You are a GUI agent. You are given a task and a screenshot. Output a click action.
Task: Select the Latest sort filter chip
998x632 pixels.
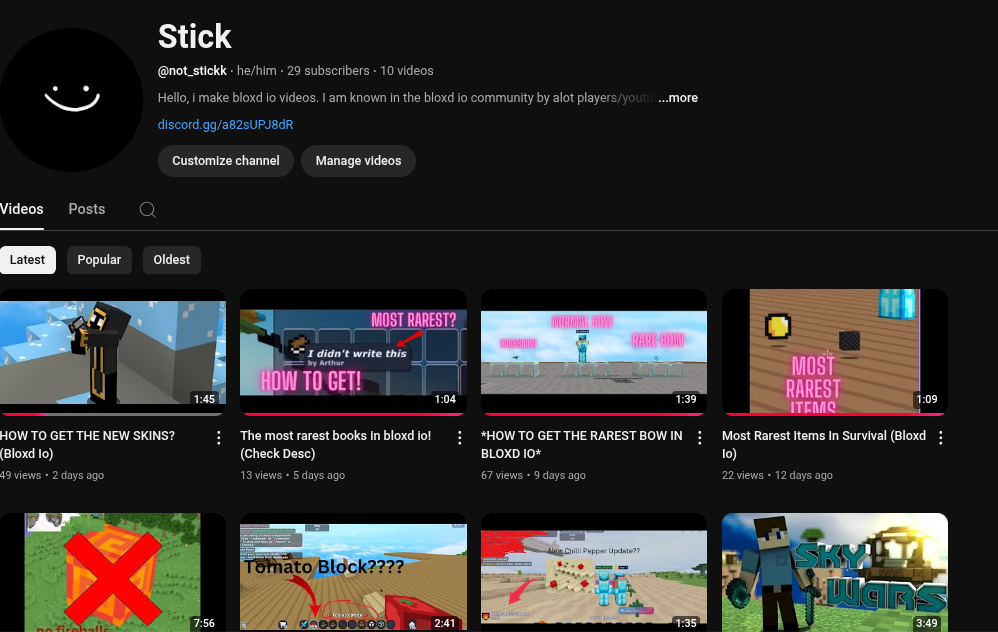pos(27,260)
